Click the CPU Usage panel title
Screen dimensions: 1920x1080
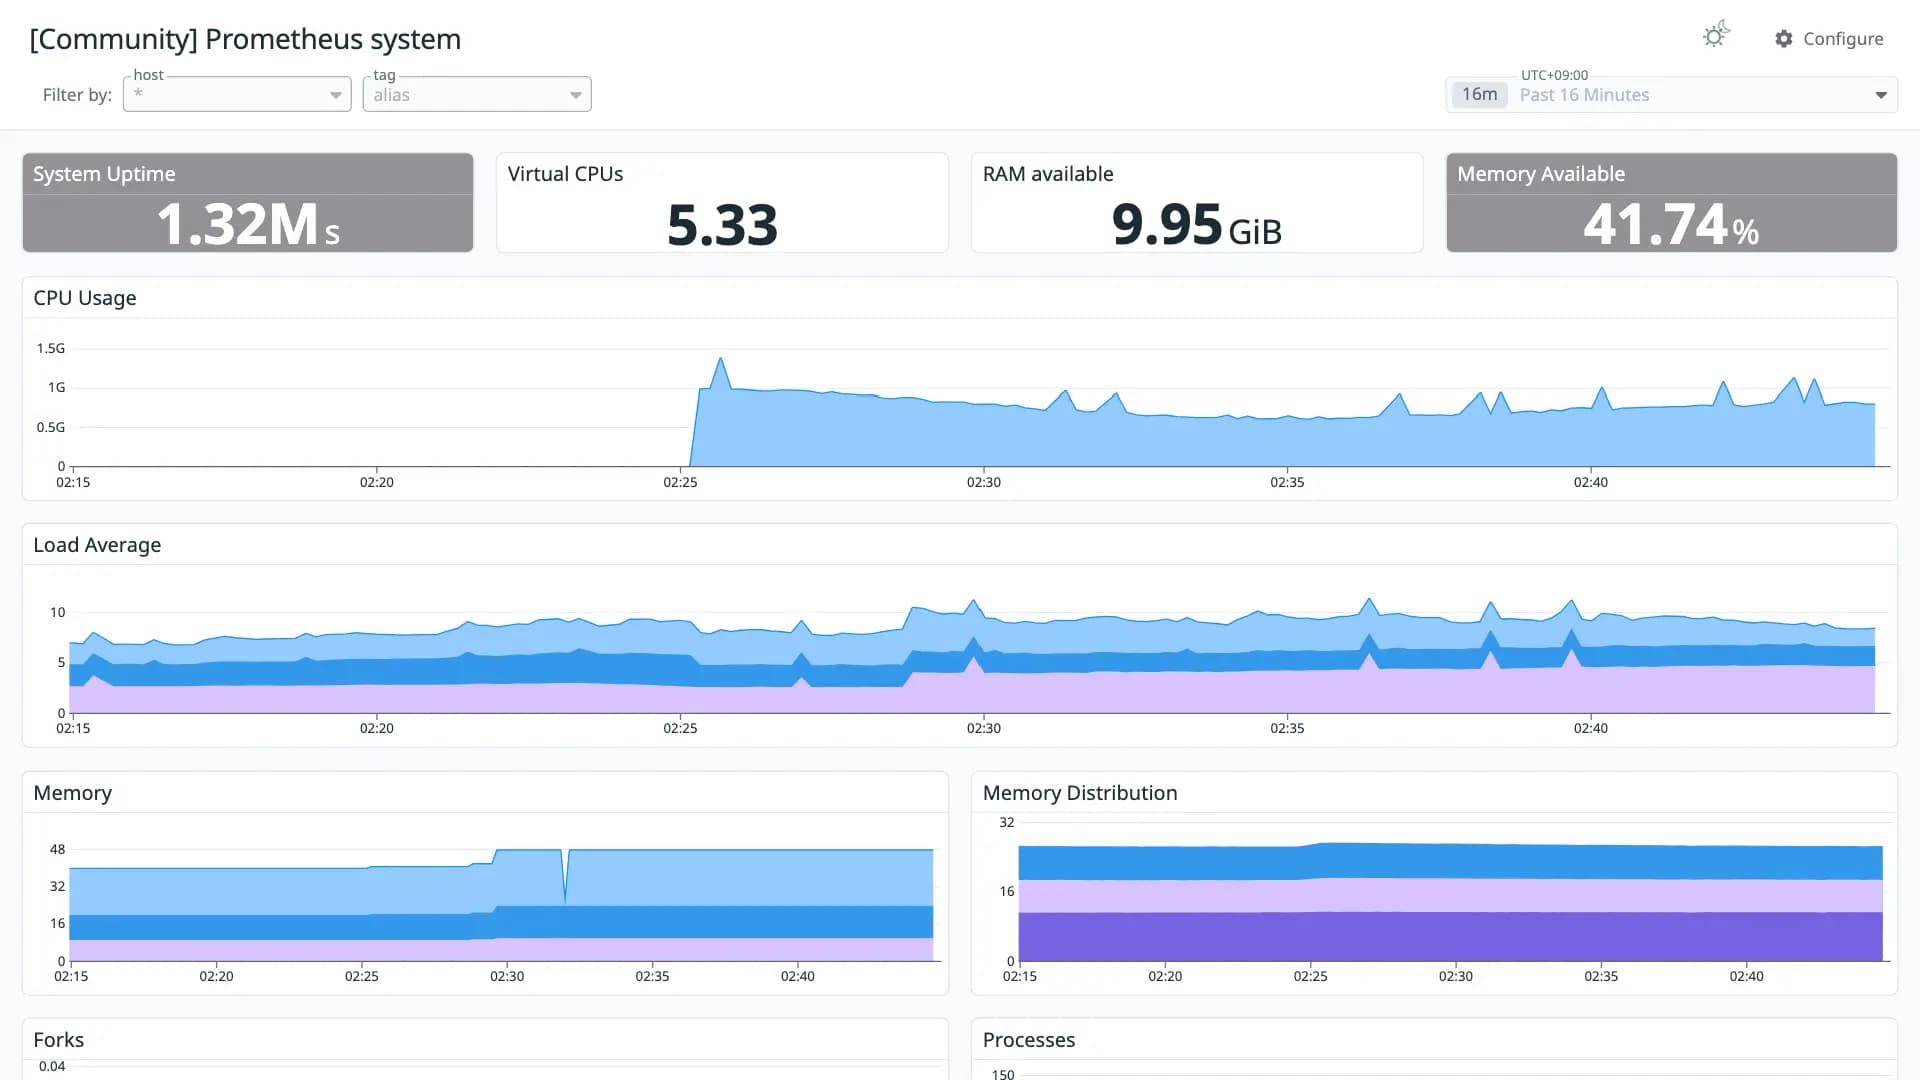point(85,298)
